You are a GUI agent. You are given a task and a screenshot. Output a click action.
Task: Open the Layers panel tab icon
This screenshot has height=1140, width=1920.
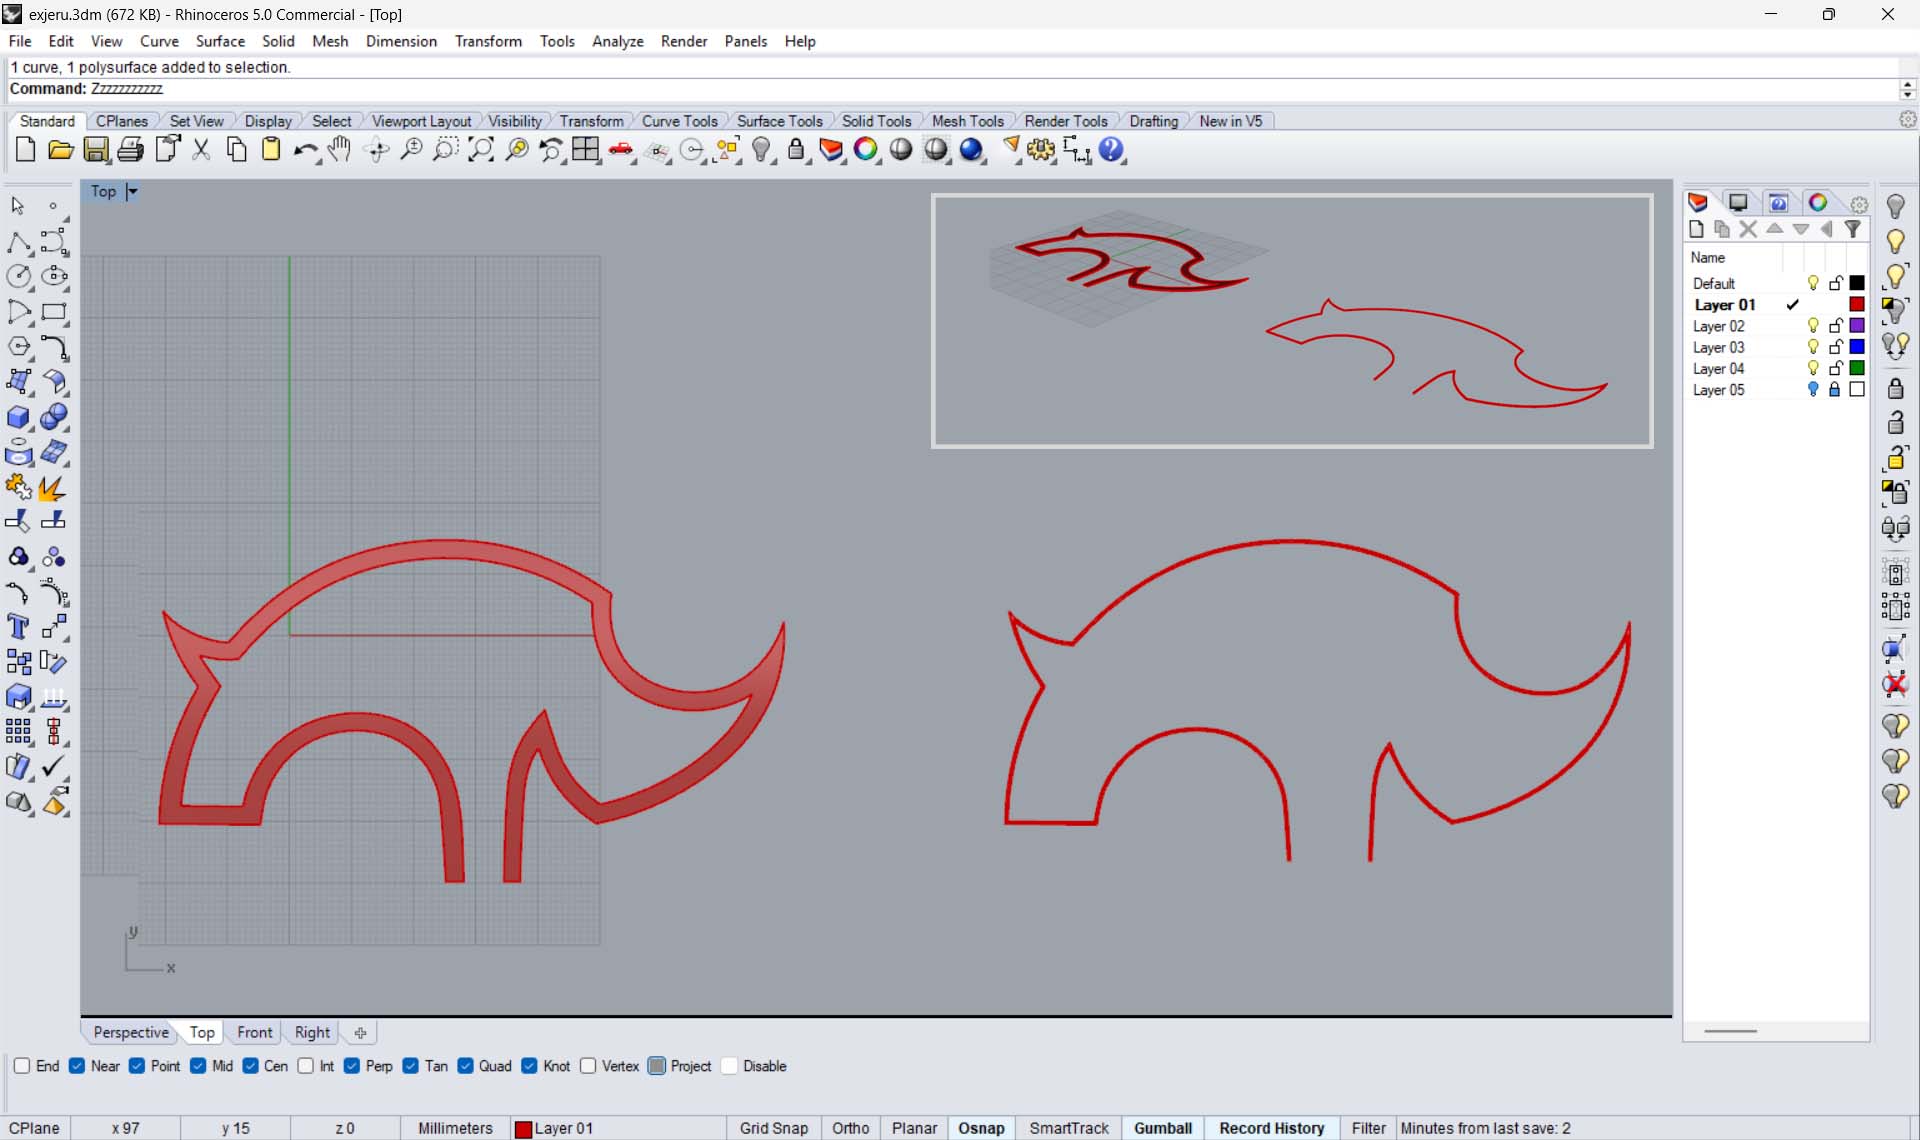(x=1698, y=203)
